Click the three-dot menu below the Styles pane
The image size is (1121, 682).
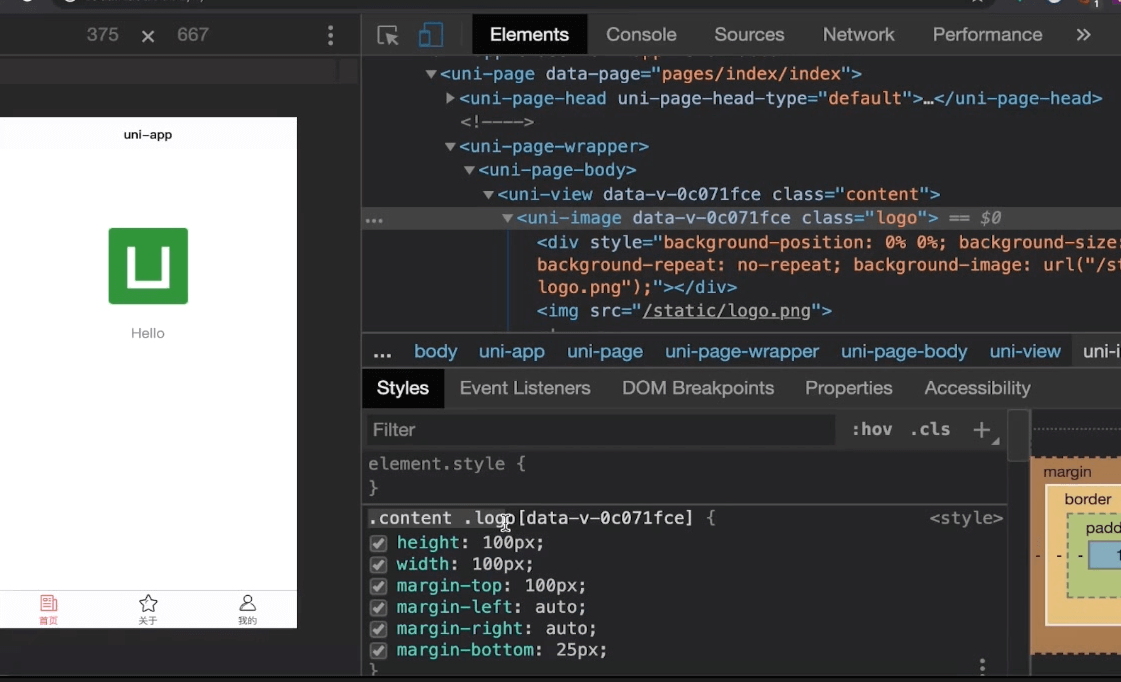[x=982, y=666]
